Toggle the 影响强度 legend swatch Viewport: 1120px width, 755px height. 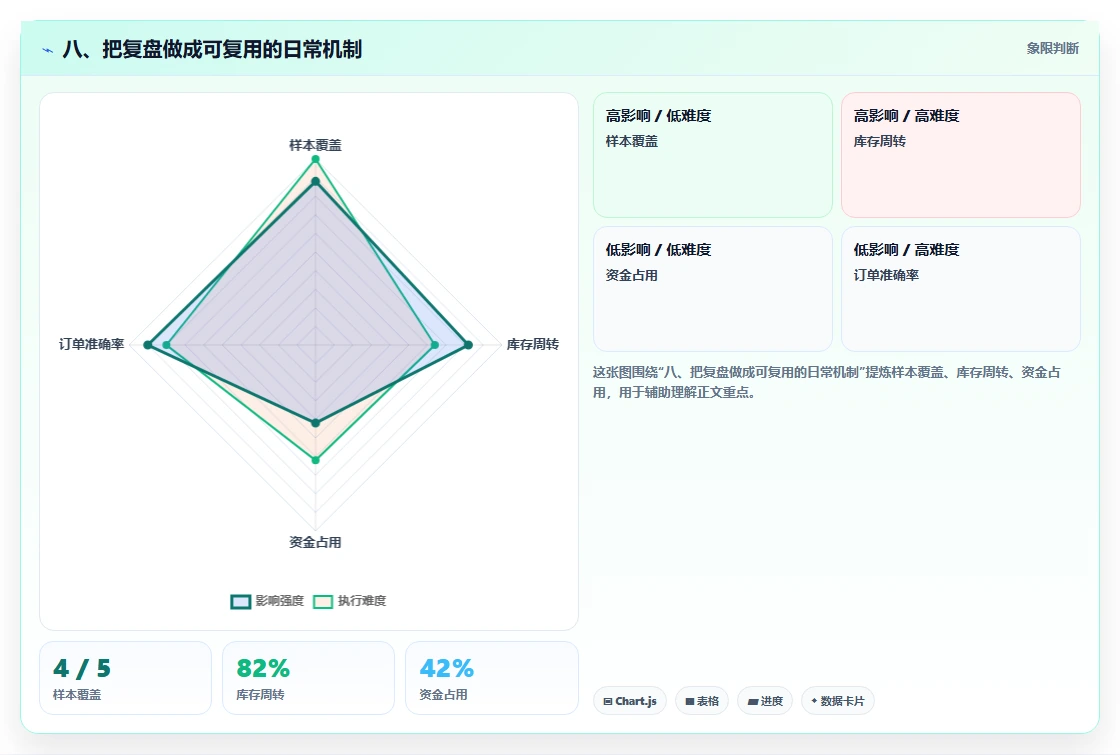241,601
